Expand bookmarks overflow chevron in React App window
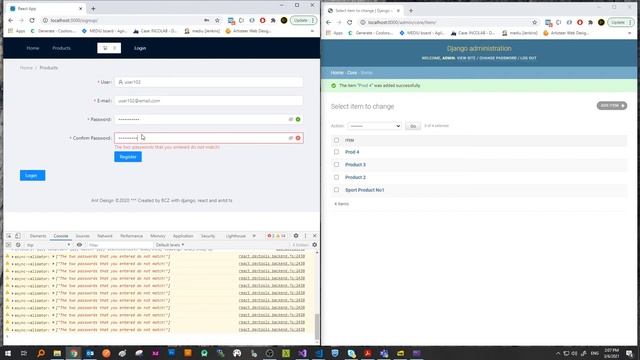 (312, 31)
